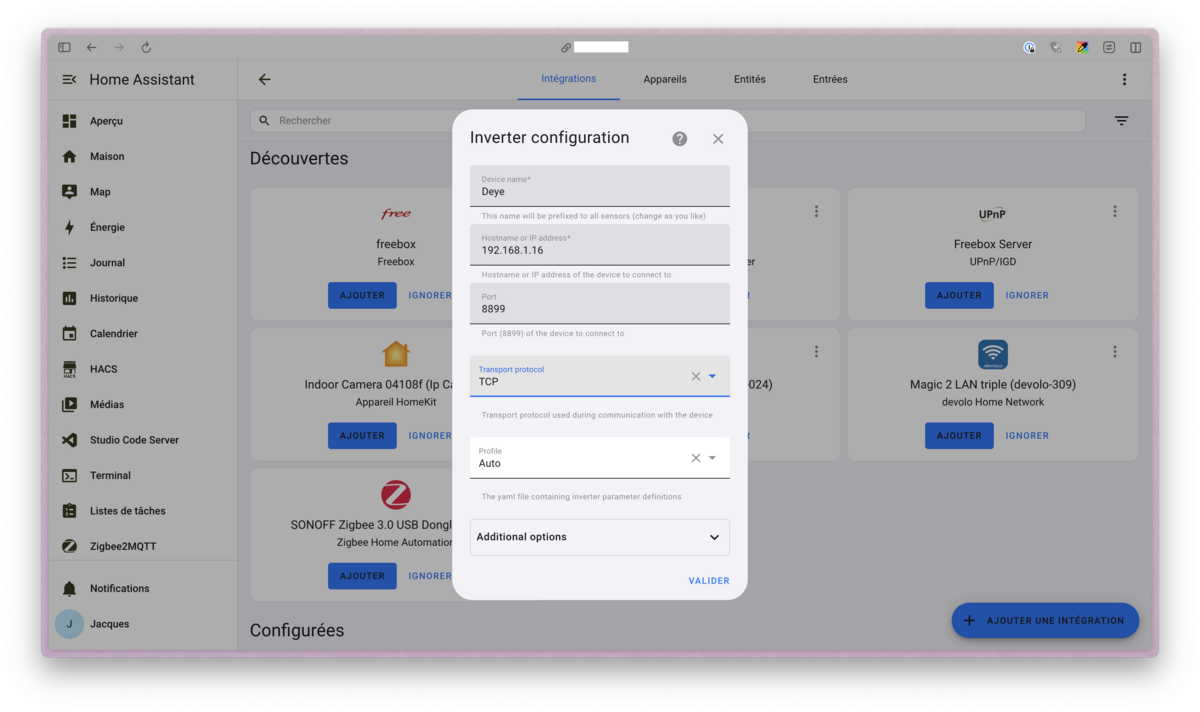The height and width of the screenshot is (712, 1200).
Task: Collapse the Home Assistant sidebar menu
Action: tap(69, 80)
